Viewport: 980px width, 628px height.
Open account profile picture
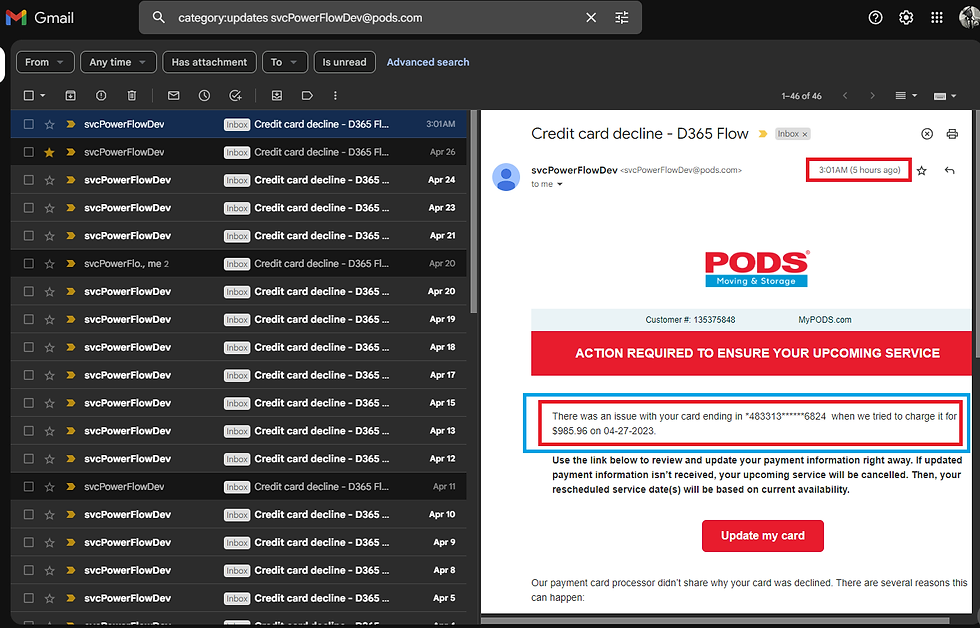point(969,17)
